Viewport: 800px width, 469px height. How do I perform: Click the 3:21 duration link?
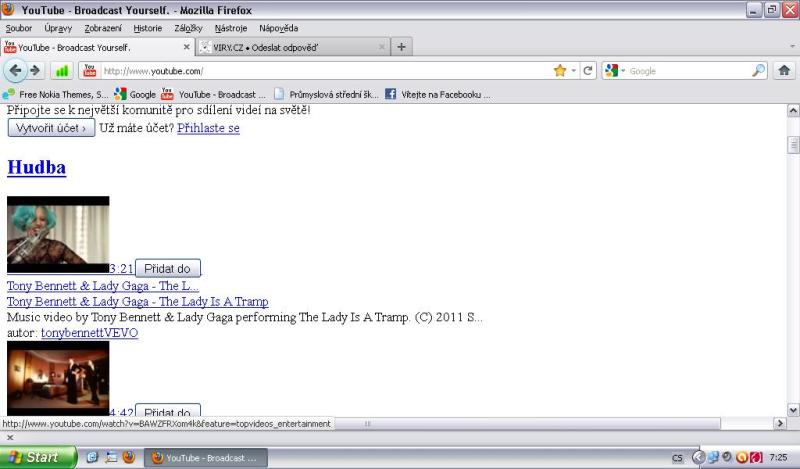(x=121, y=269)
